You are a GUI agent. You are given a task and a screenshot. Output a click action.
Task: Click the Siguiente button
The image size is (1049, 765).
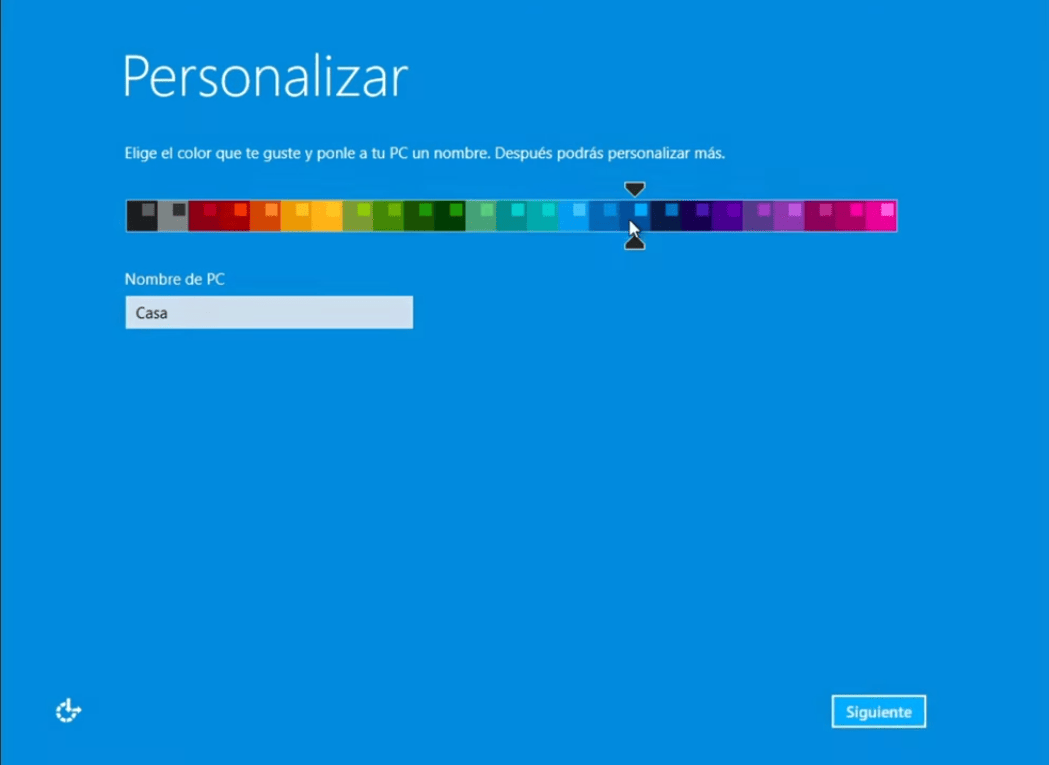[x=878, y=712]
